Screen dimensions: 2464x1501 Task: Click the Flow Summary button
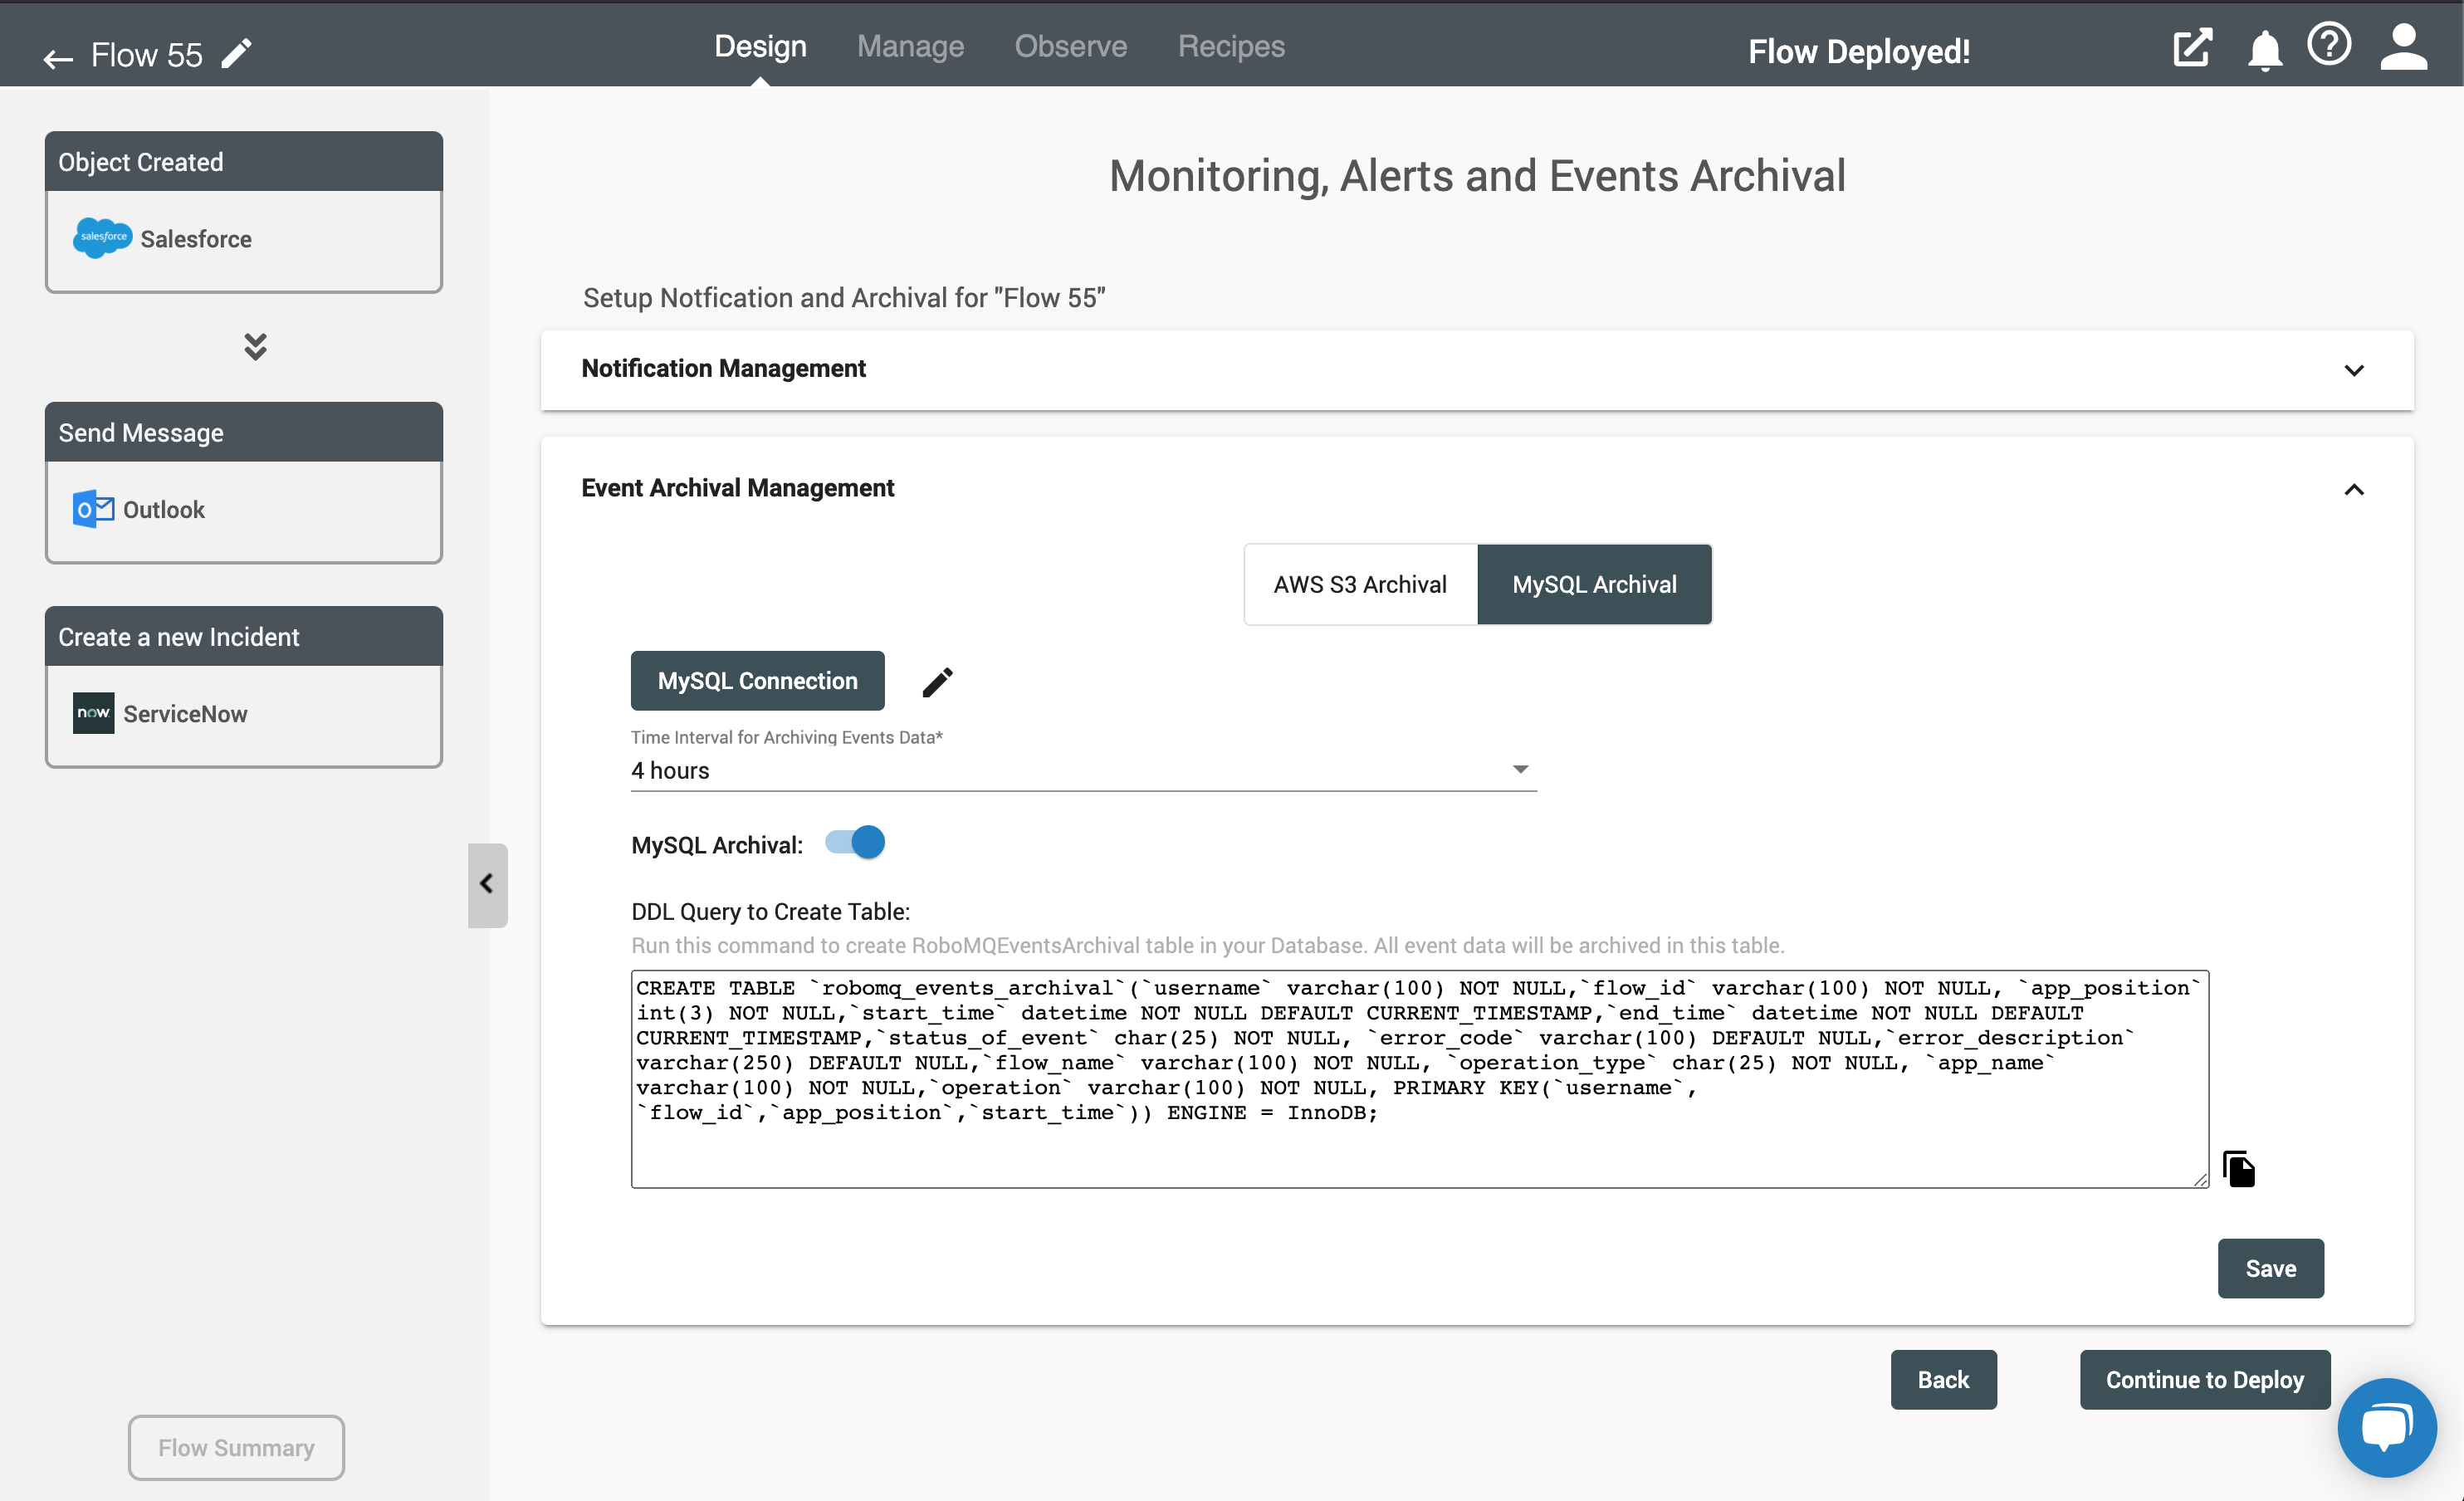click(237, 1446)
